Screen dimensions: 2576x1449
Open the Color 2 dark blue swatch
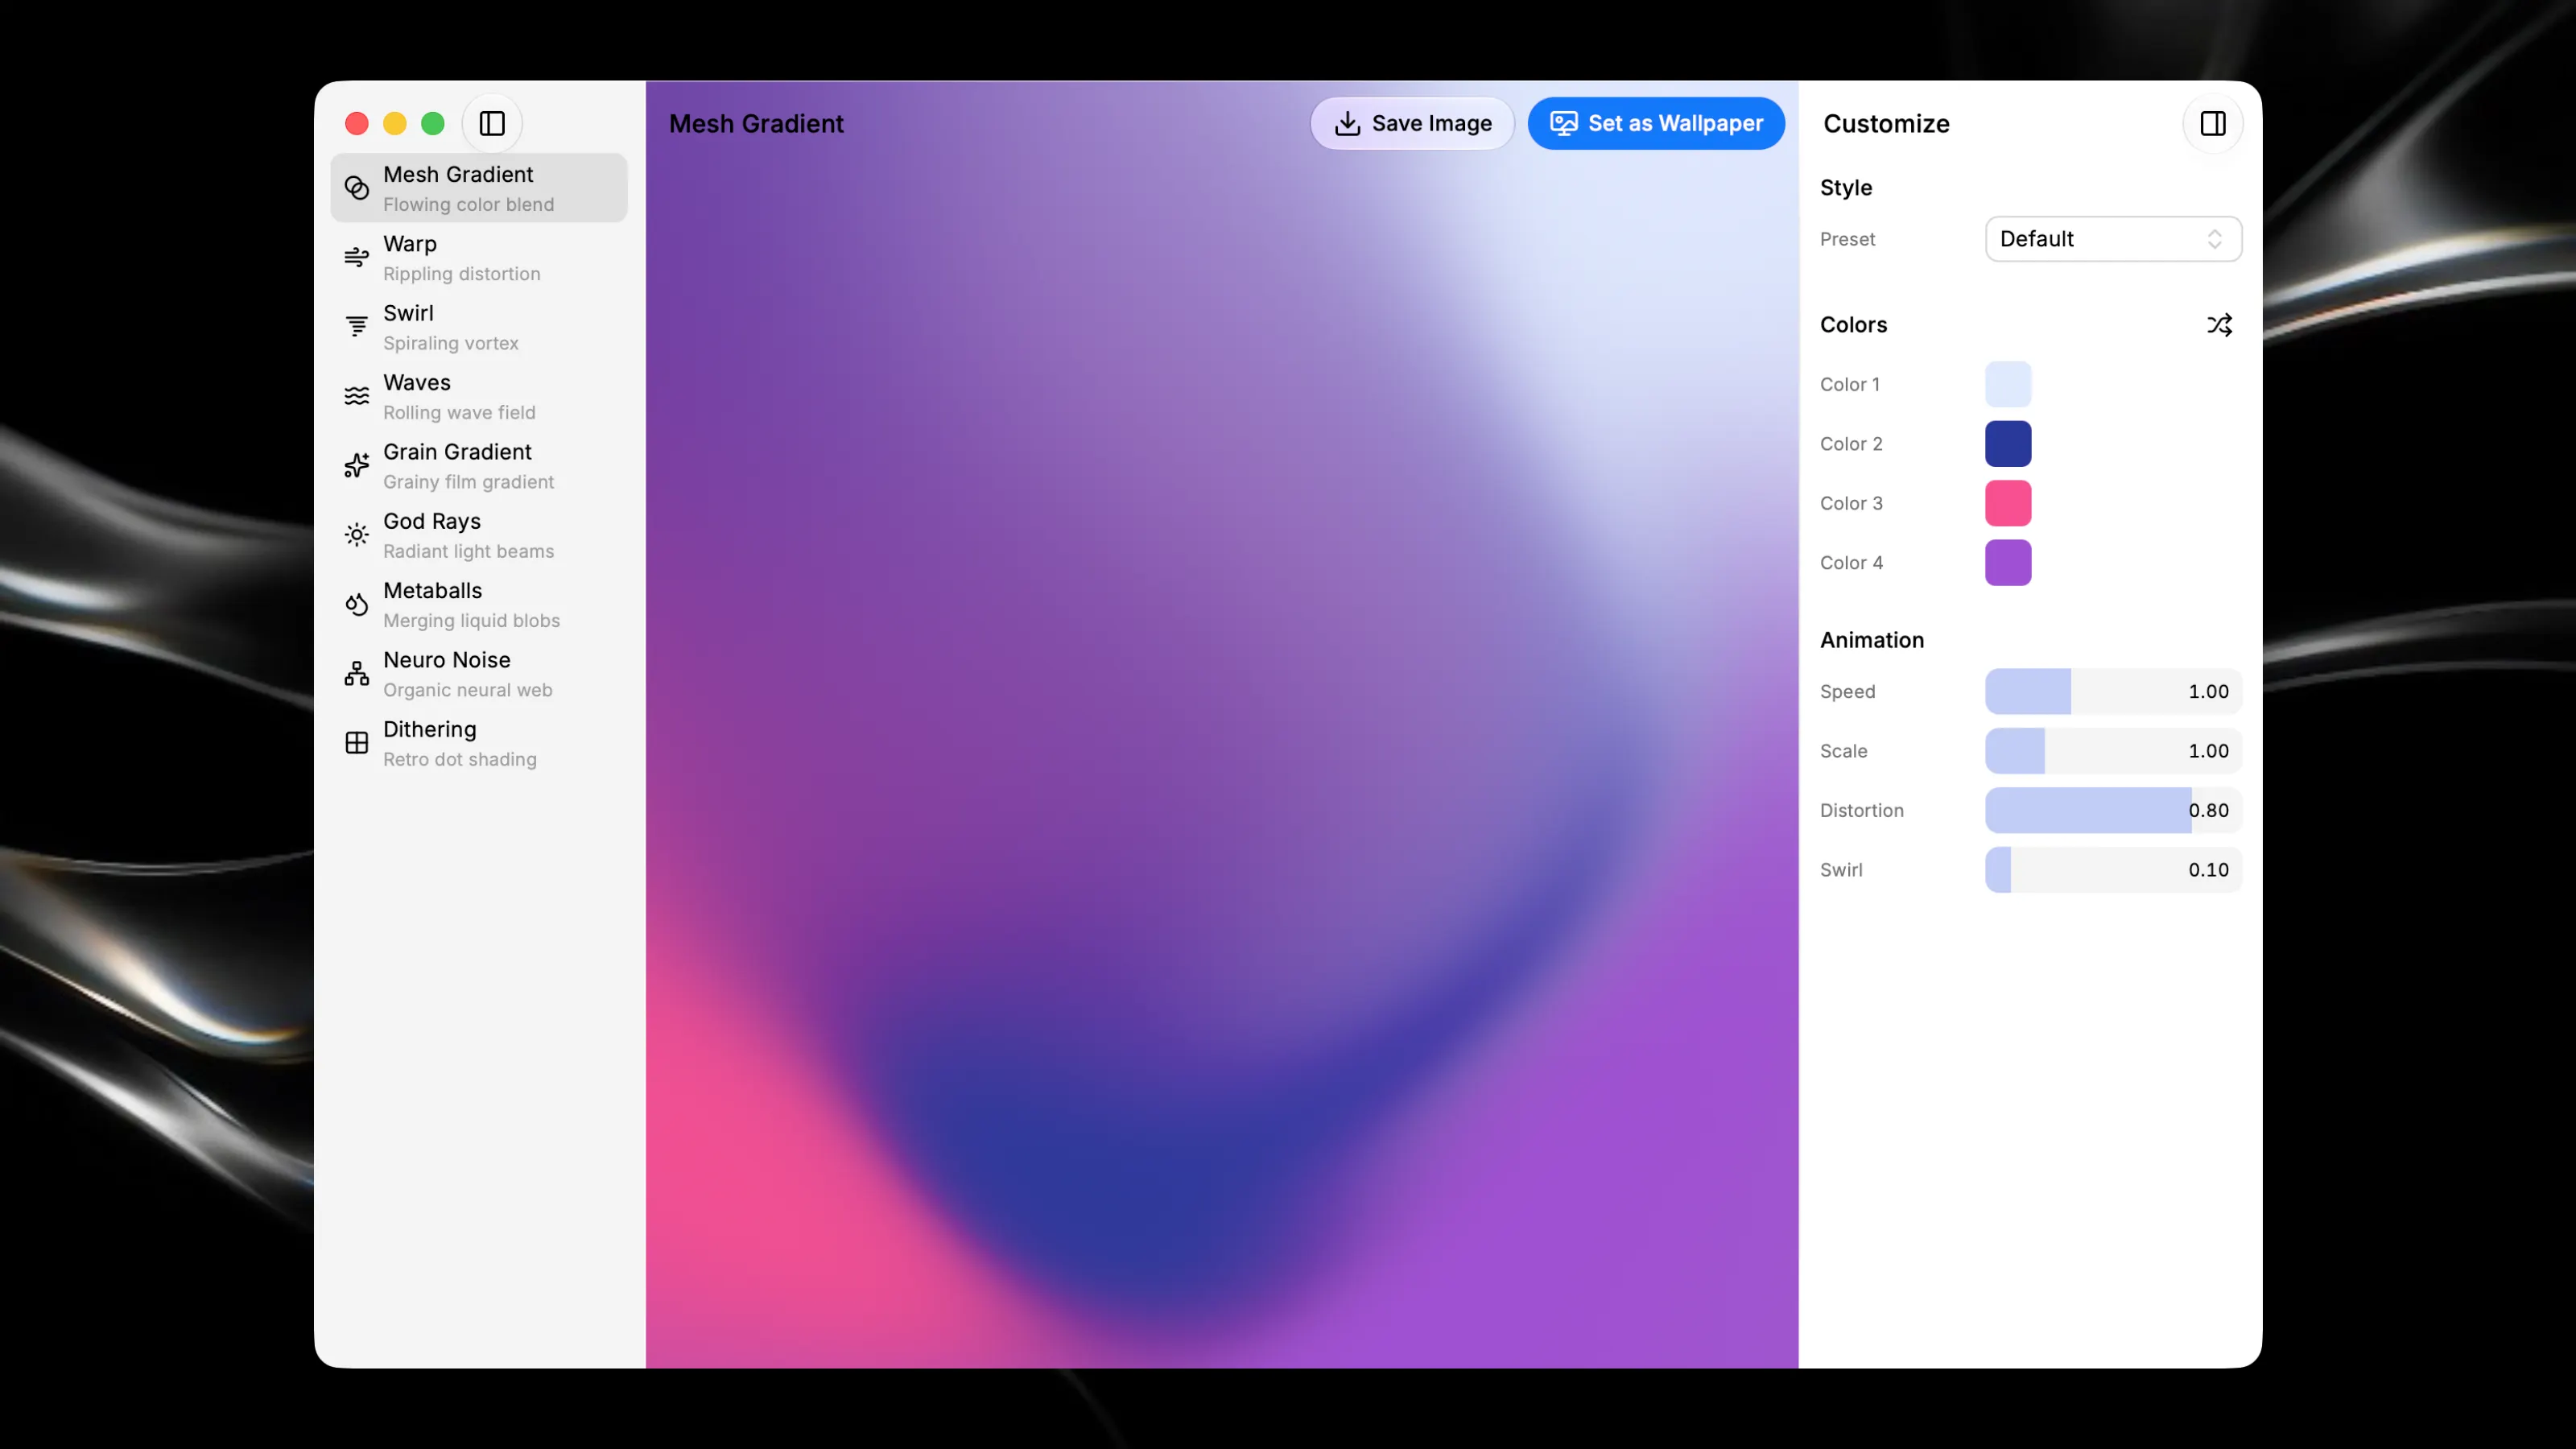pyautogui.click(x=2008, y=444)
